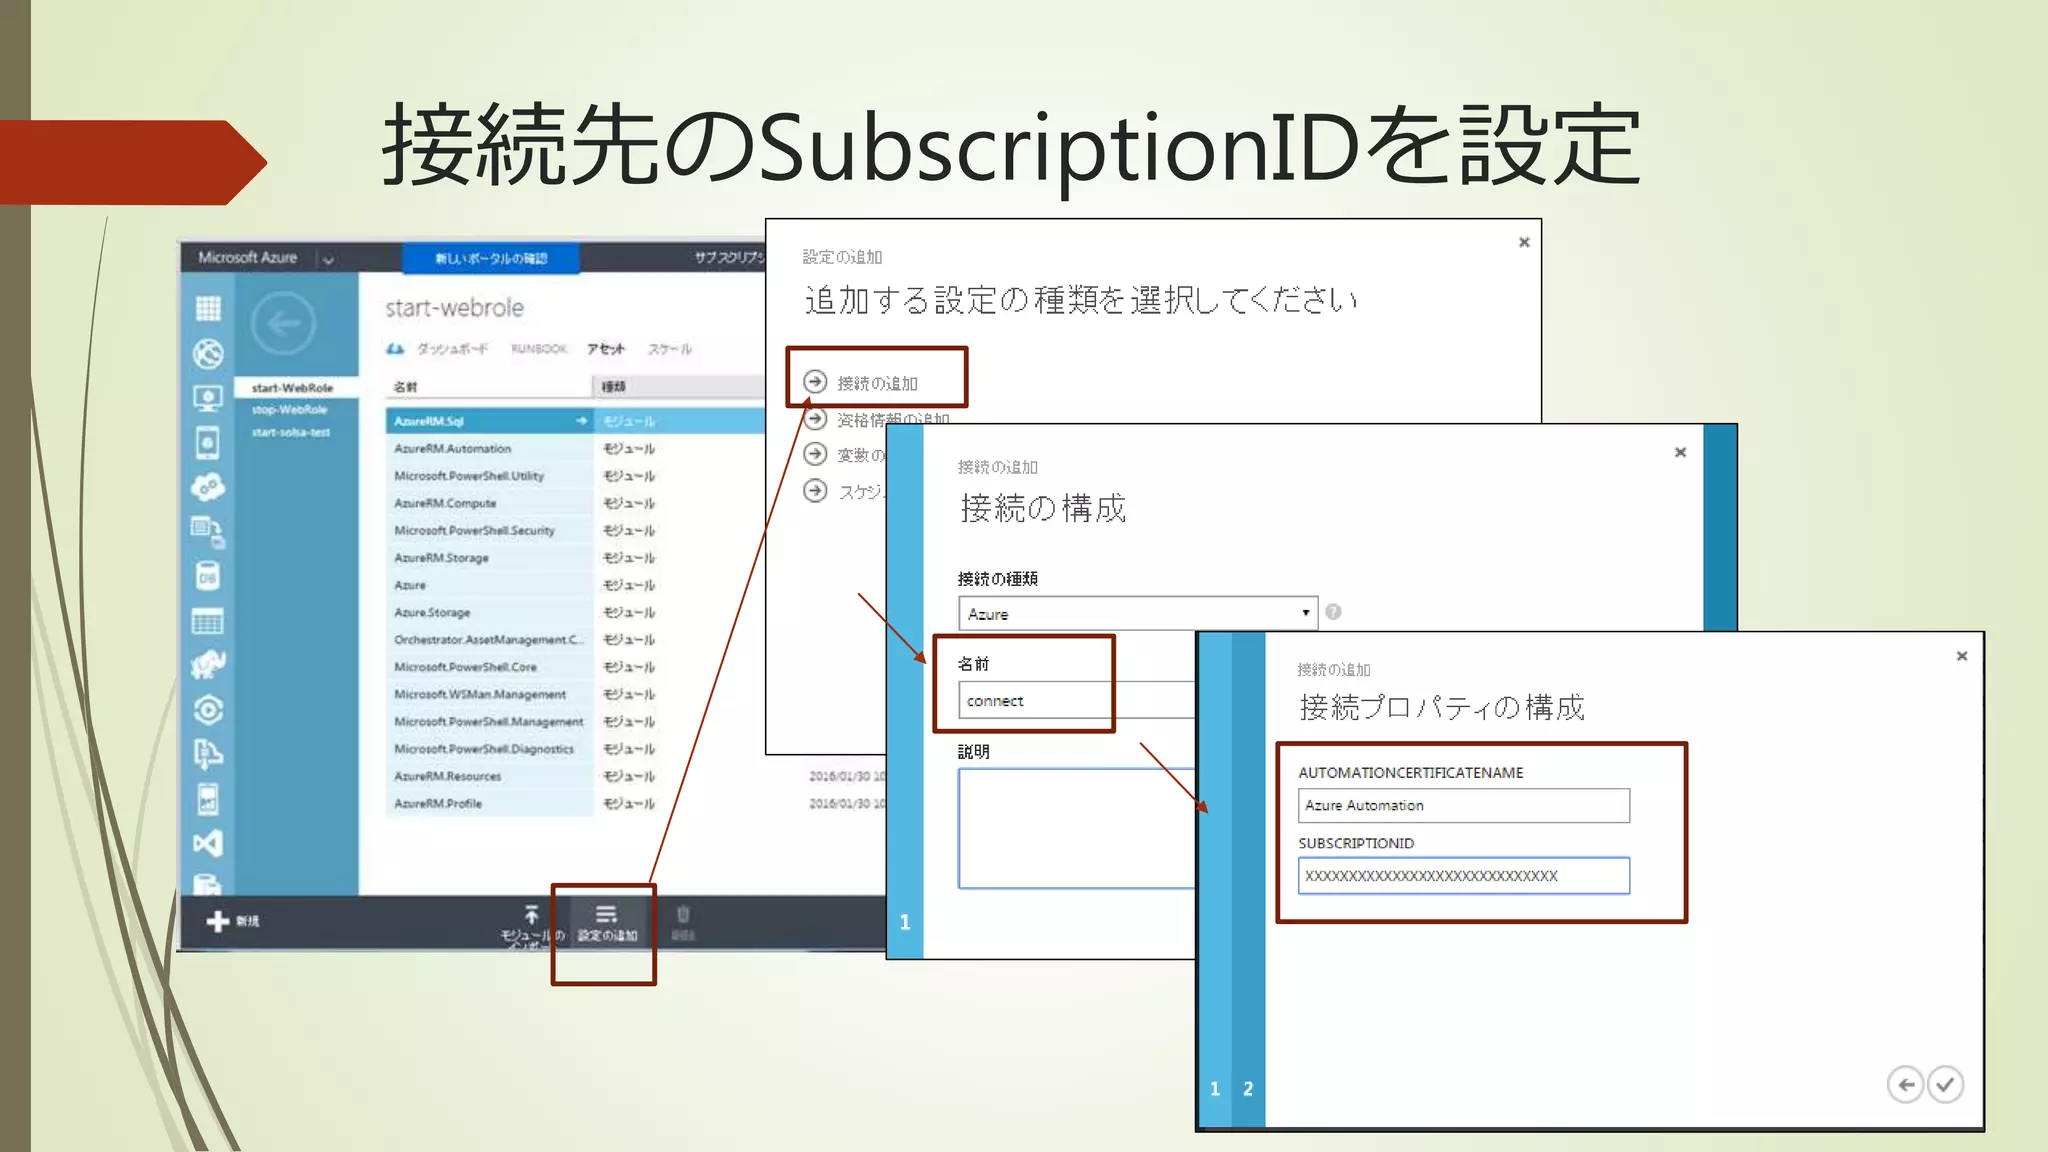
Task: Select start-solsa-test in the account list
Action: coord(291,432)
